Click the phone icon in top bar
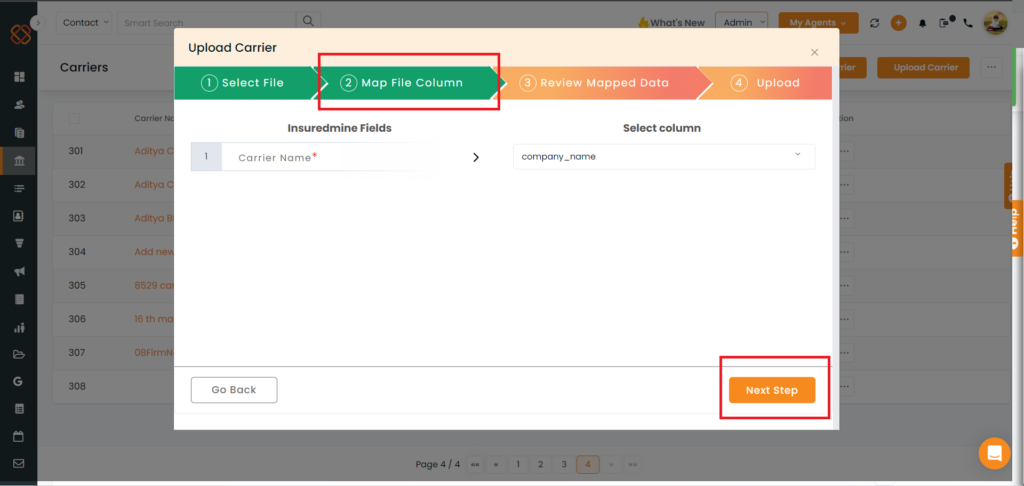The width and height of the screenshot is (1024, 486). 967,23
